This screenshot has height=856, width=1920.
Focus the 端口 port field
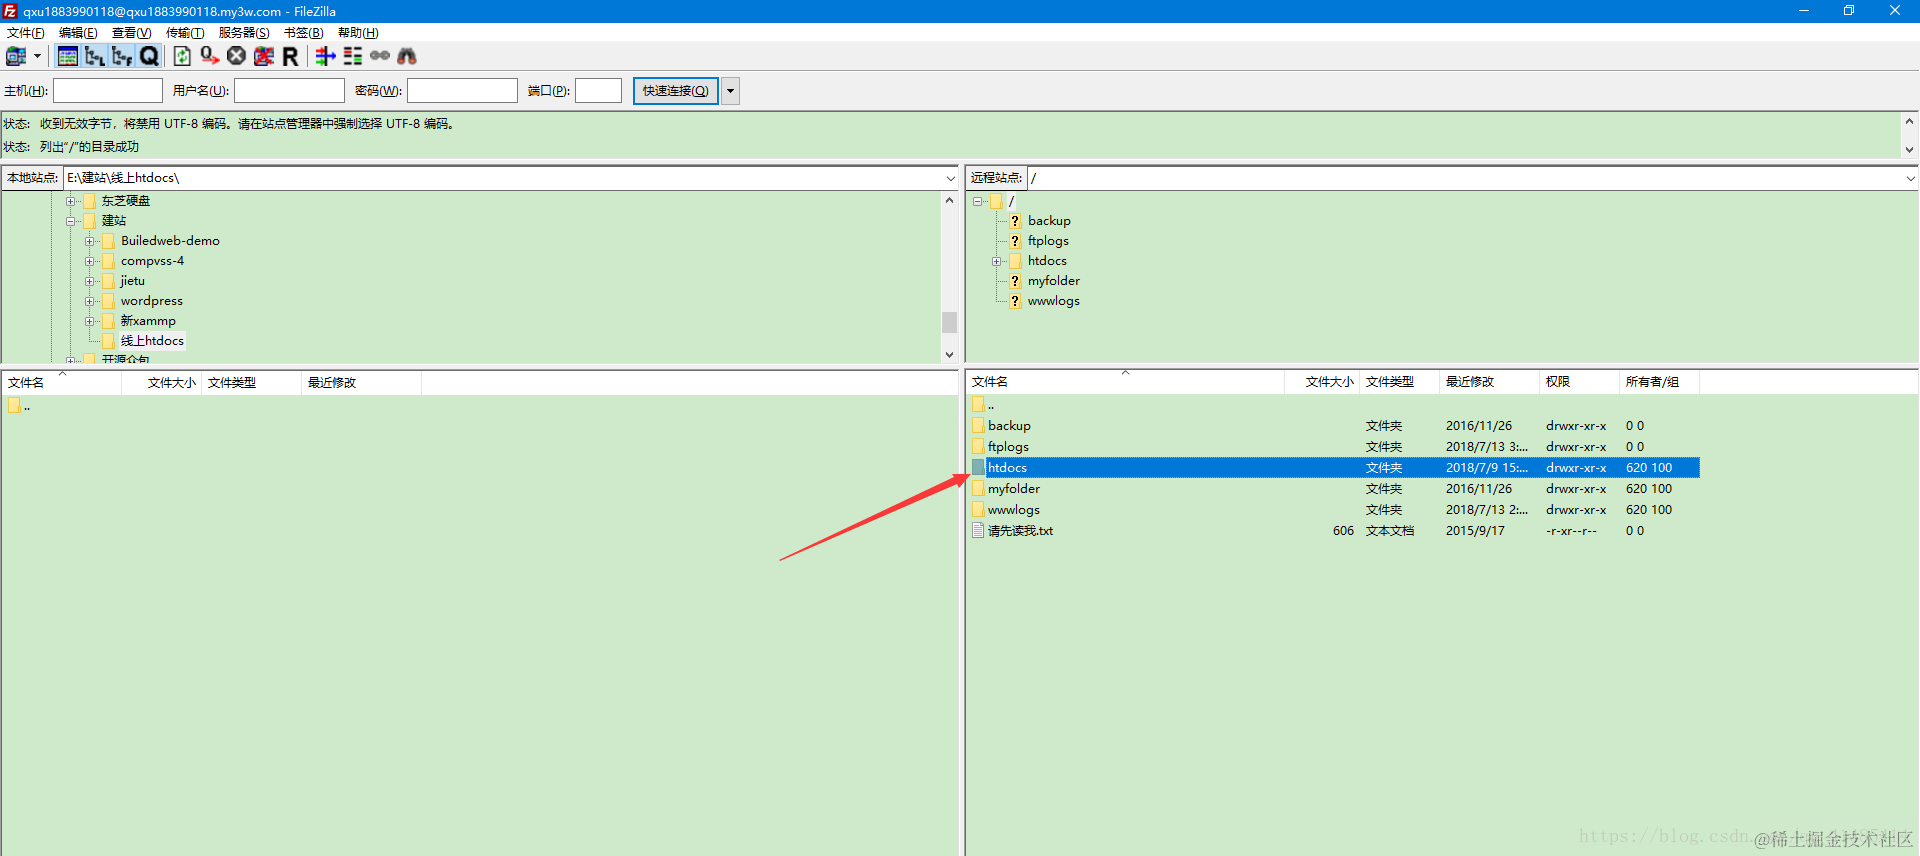coord(598,91)
